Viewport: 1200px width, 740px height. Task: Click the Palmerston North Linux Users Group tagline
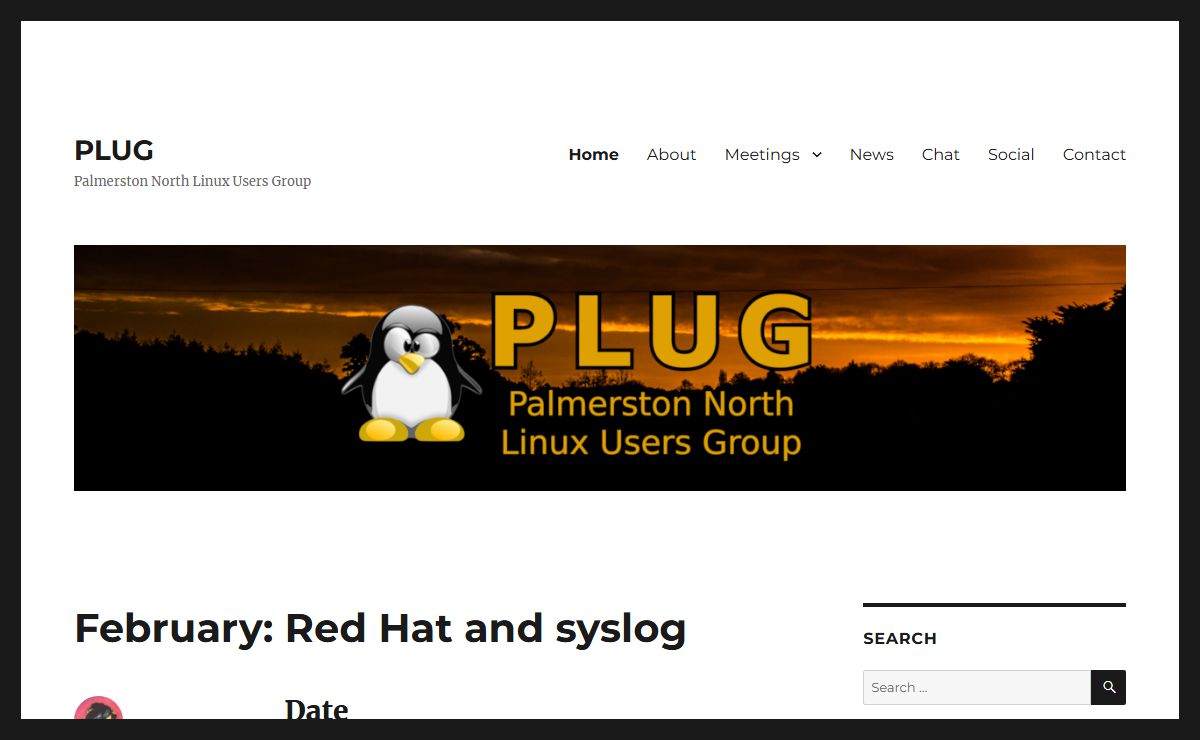192,181
